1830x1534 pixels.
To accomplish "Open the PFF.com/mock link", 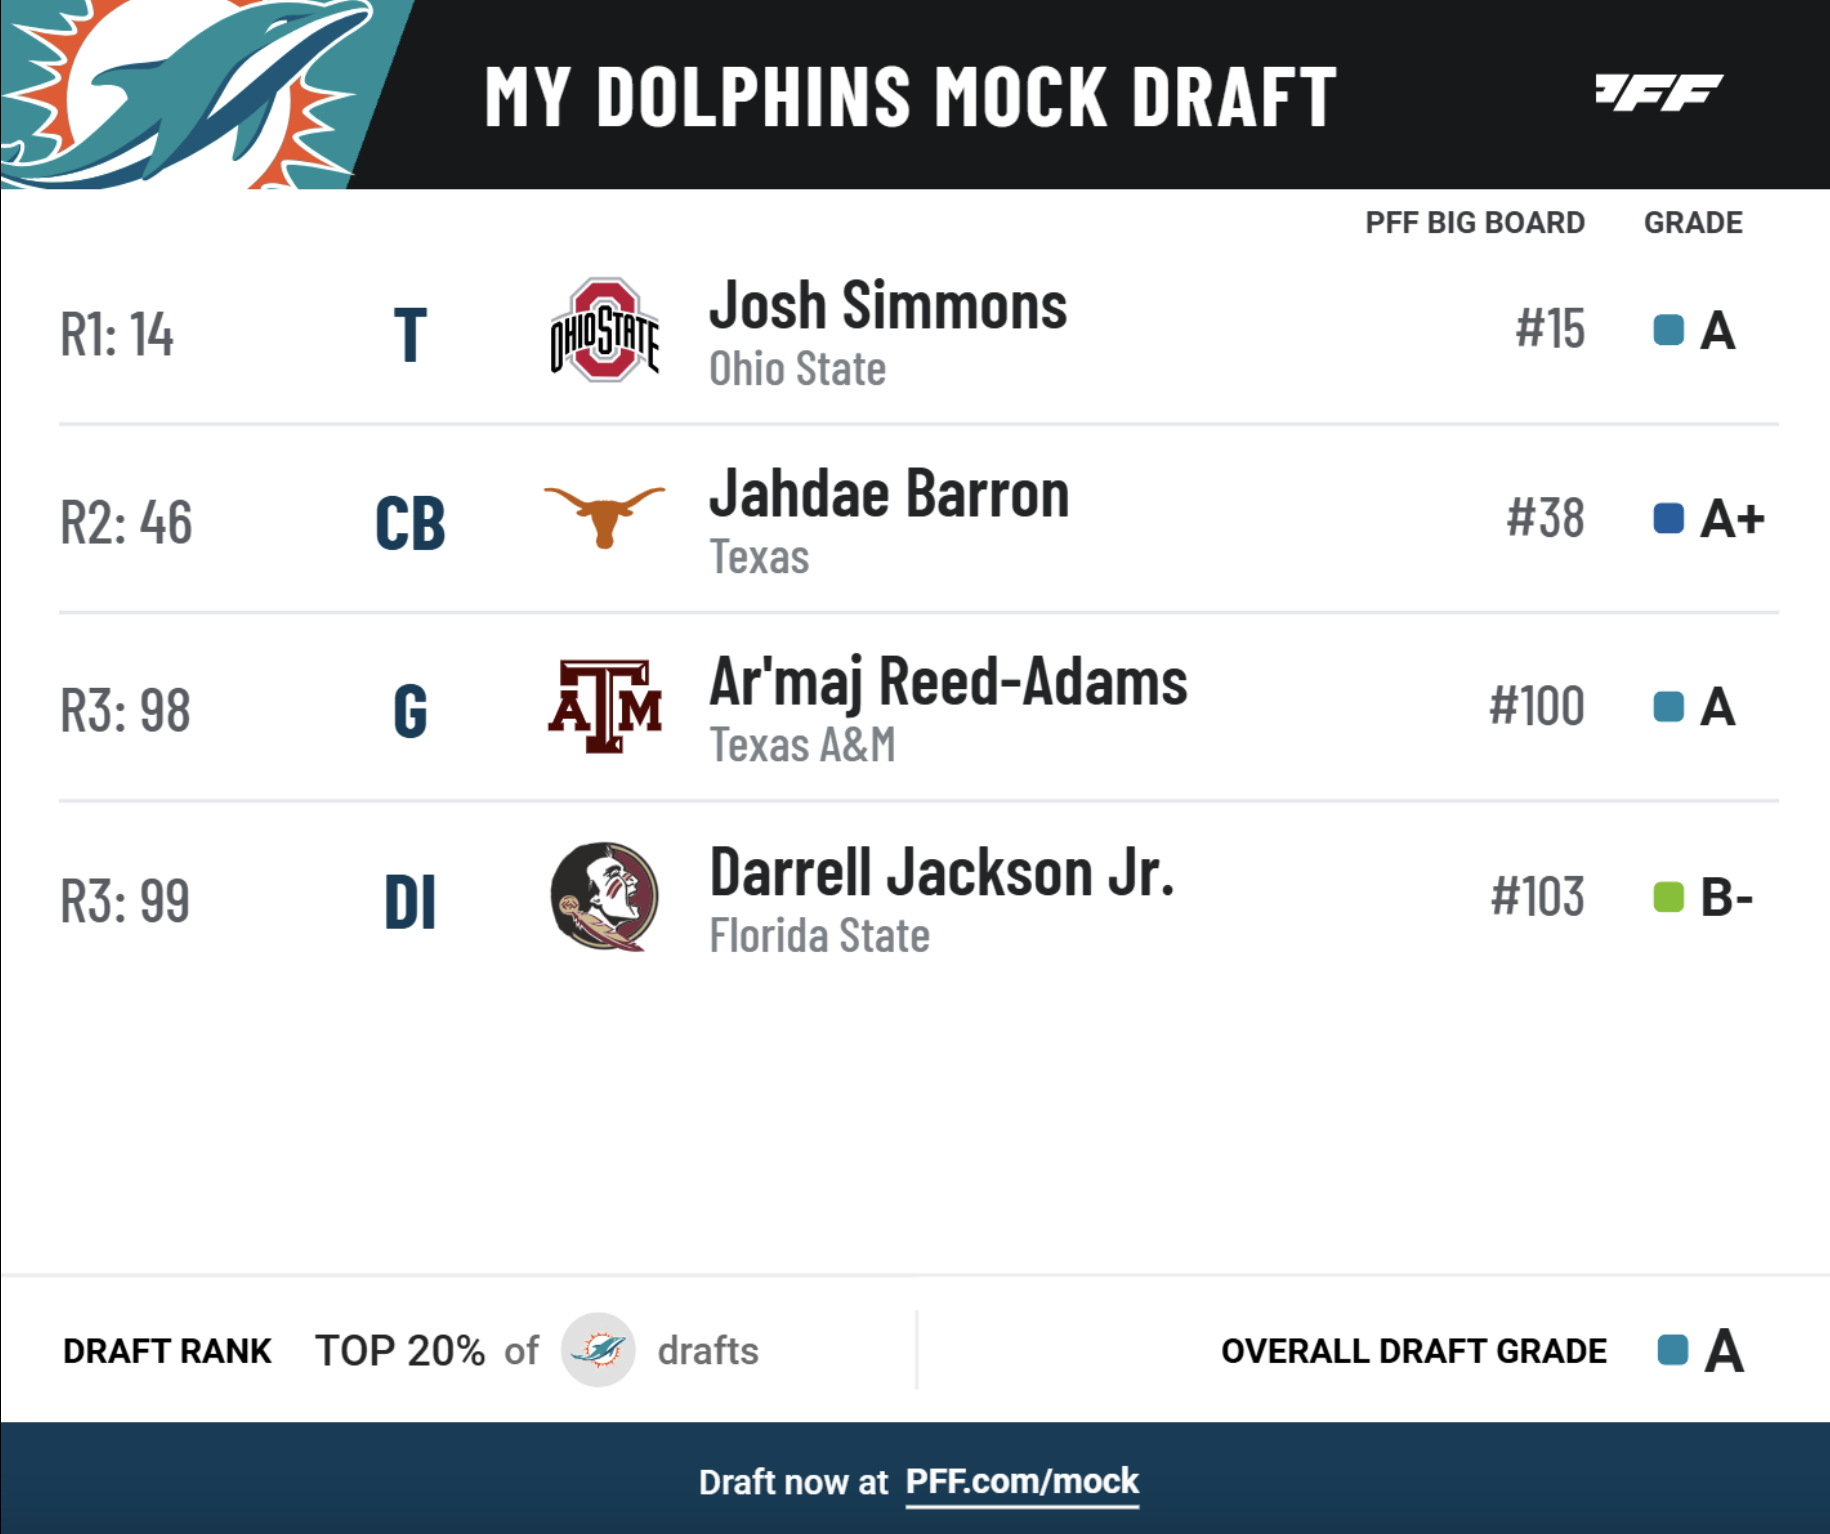I will pos(1022,1481).
